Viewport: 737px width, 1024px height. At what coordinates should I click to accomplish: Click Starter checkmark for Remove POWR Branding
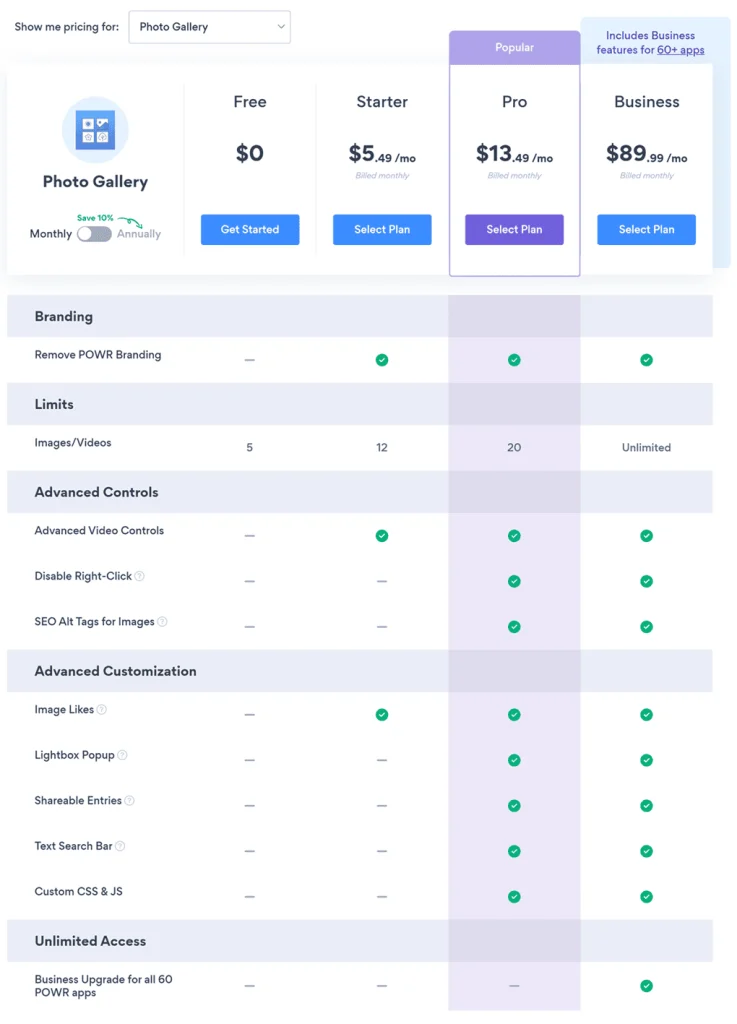tap(382, 360)
